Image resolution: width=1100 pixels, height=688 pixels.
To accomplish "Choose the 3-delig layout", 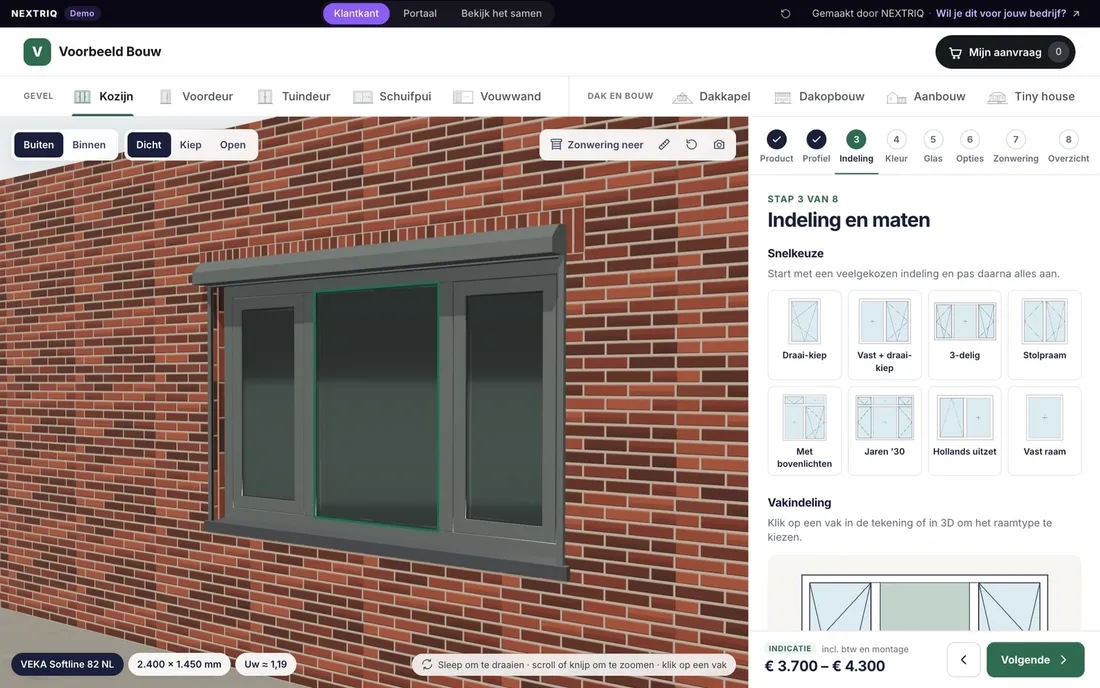I will tap(965, 335).
